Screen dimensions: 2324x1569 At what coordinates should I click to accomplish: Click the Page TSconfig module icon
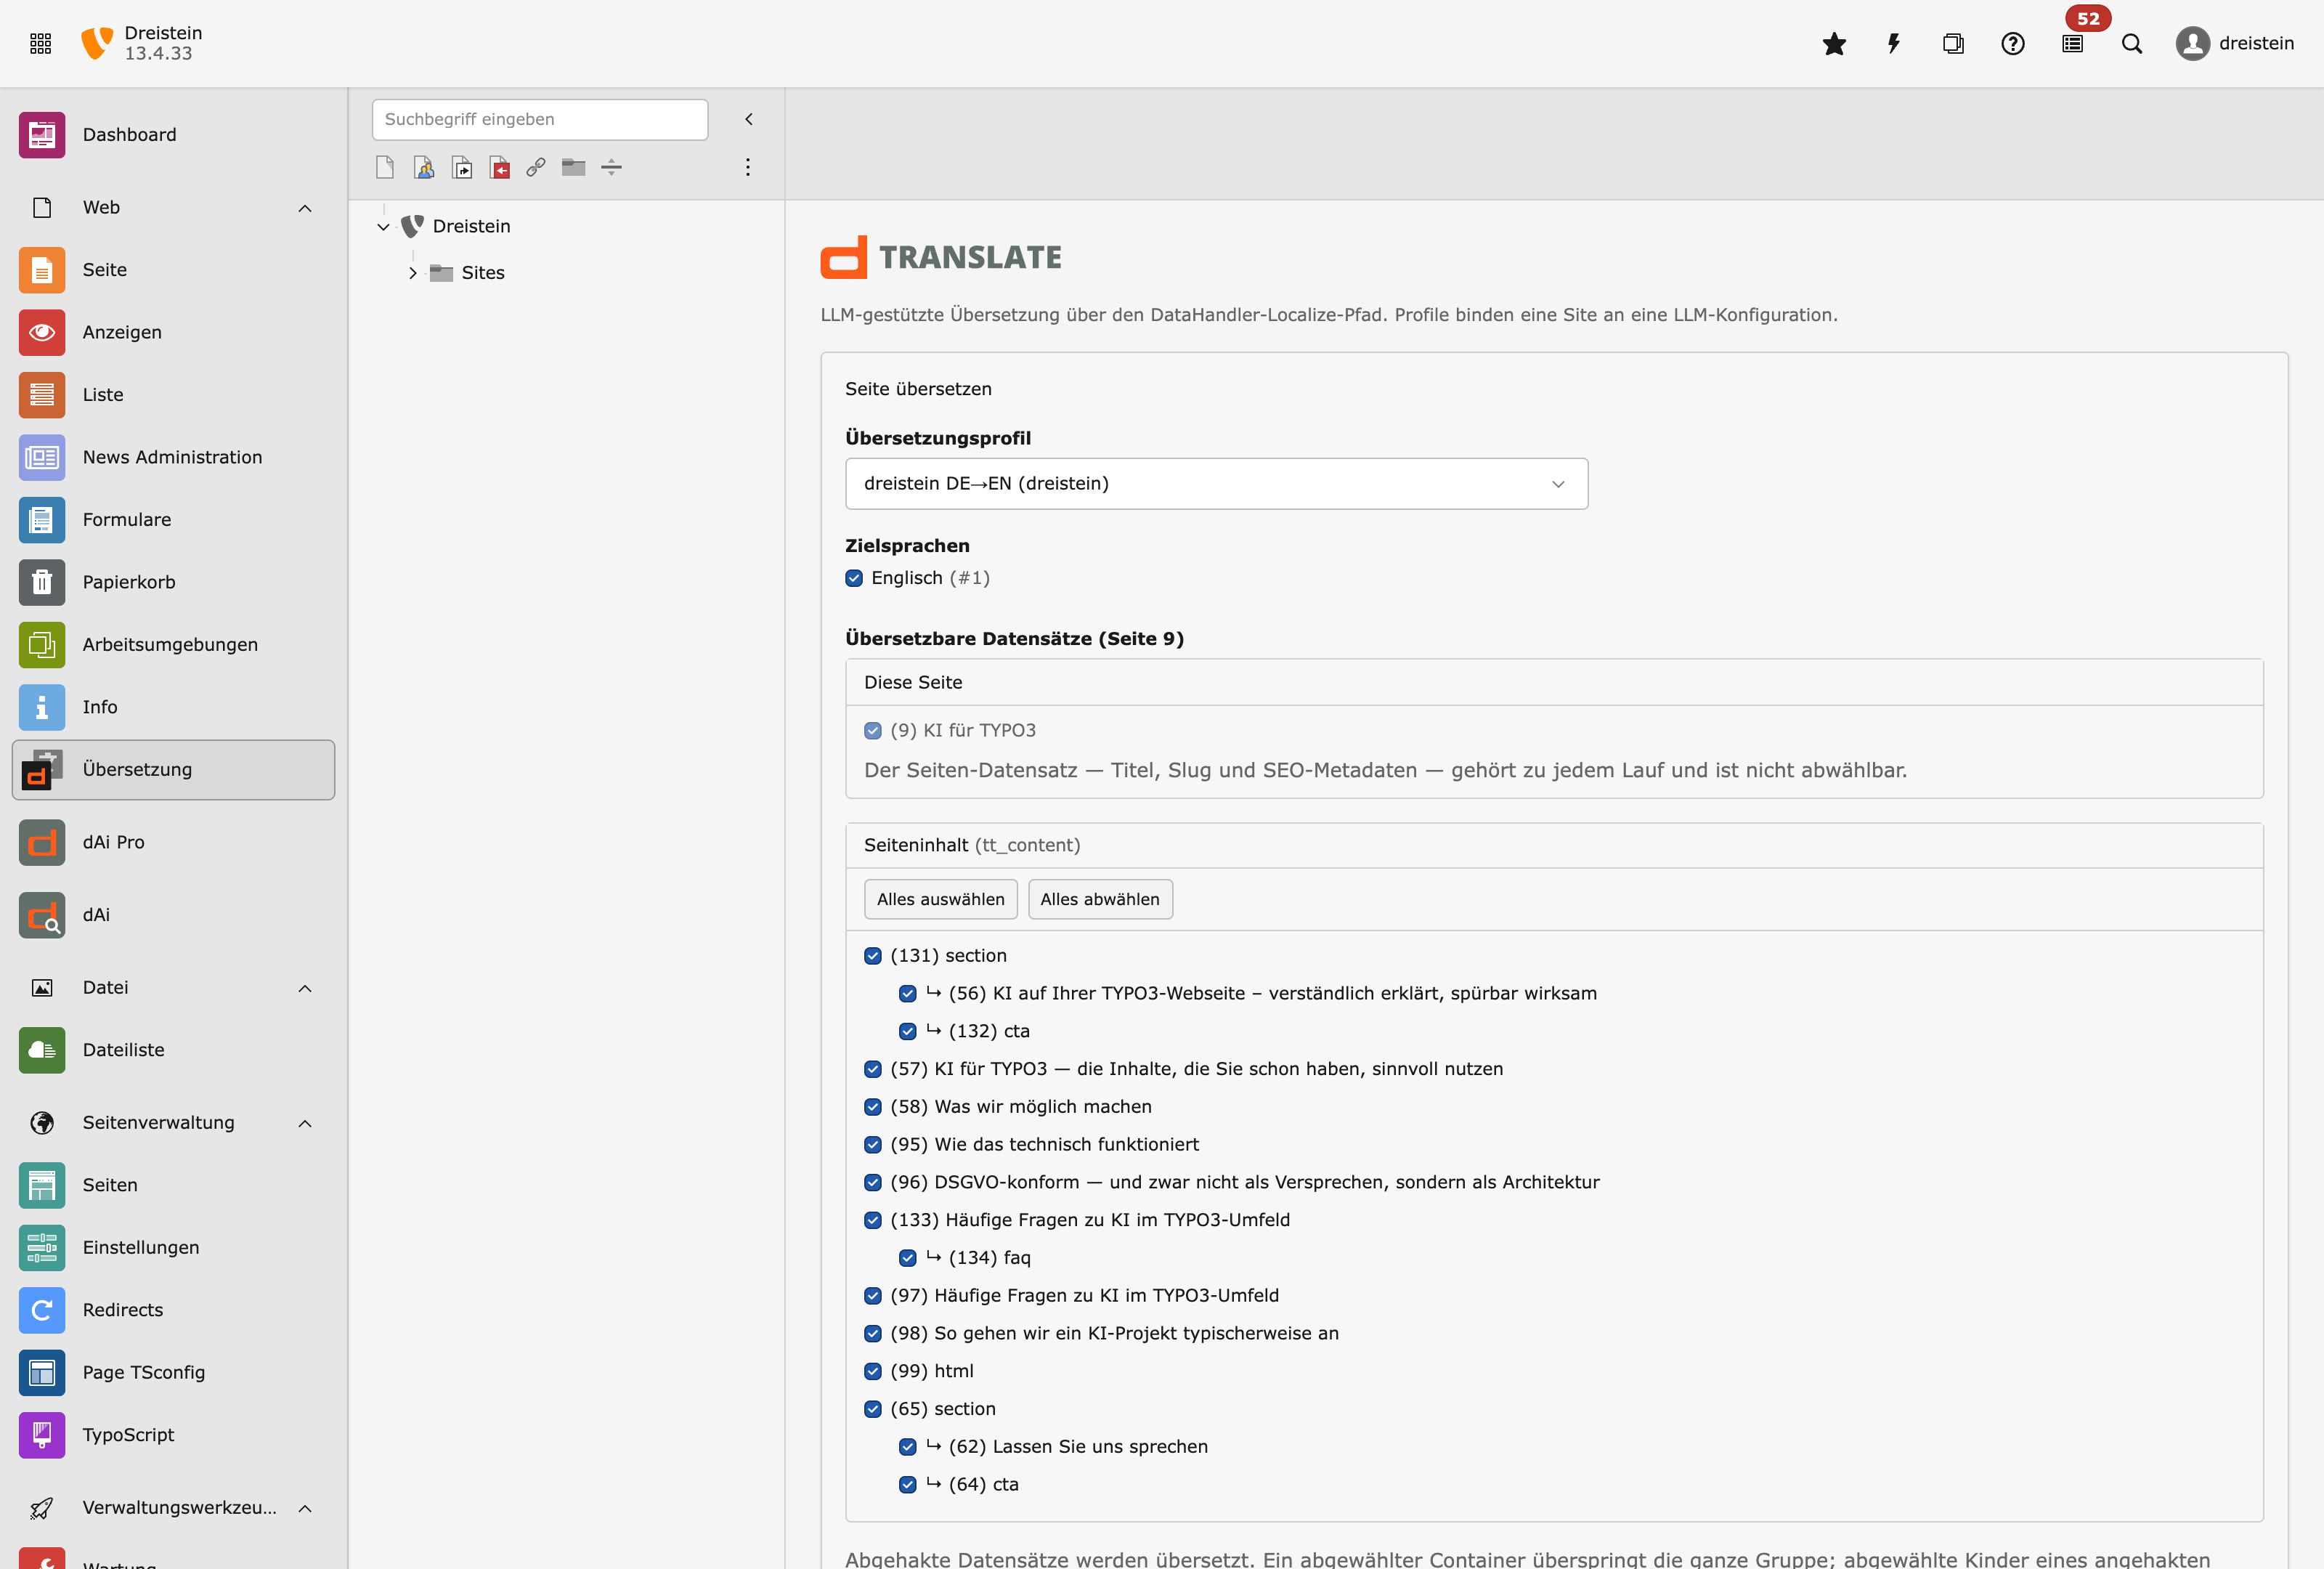click(x=42, y=1373)
